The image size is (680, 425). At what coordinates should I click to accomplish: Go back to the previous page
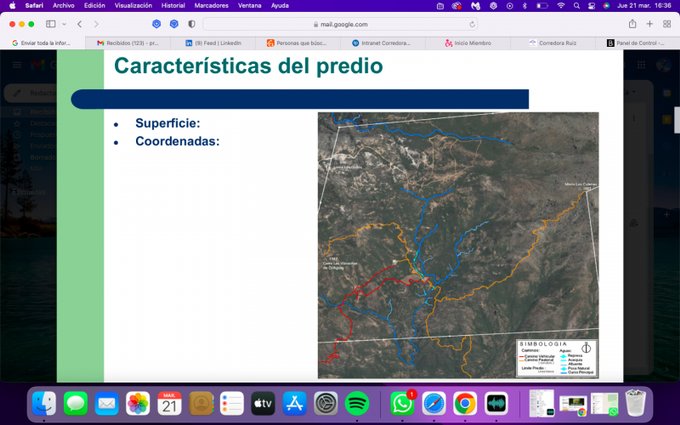pyautogui.click(x=80, y=24)
